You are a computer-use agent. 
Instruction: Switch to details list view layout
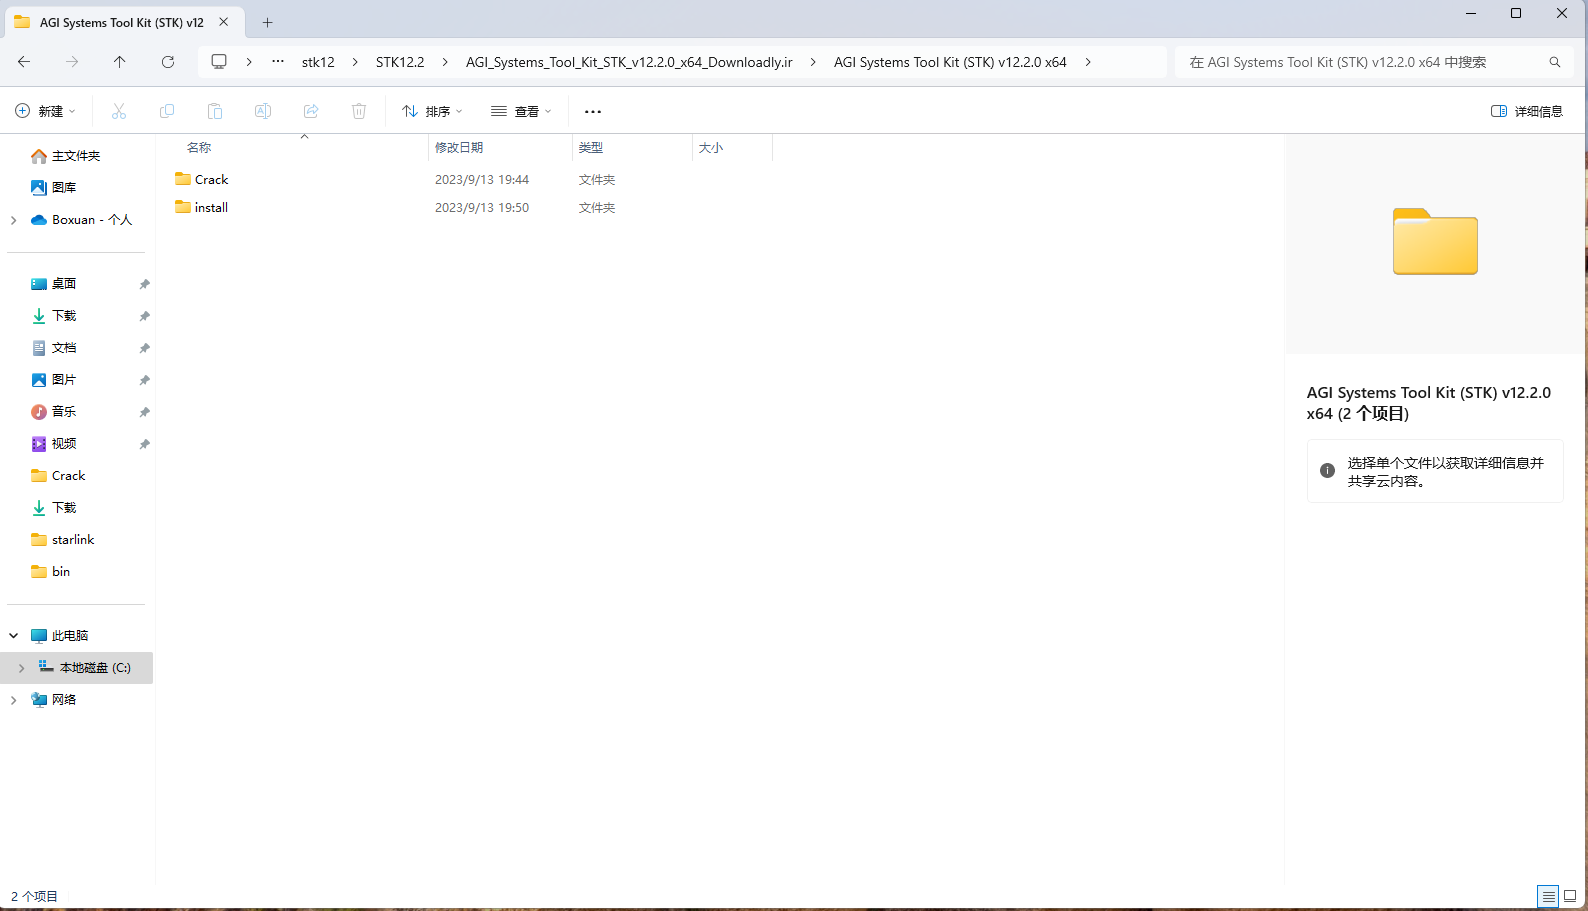click(1548, 896)
